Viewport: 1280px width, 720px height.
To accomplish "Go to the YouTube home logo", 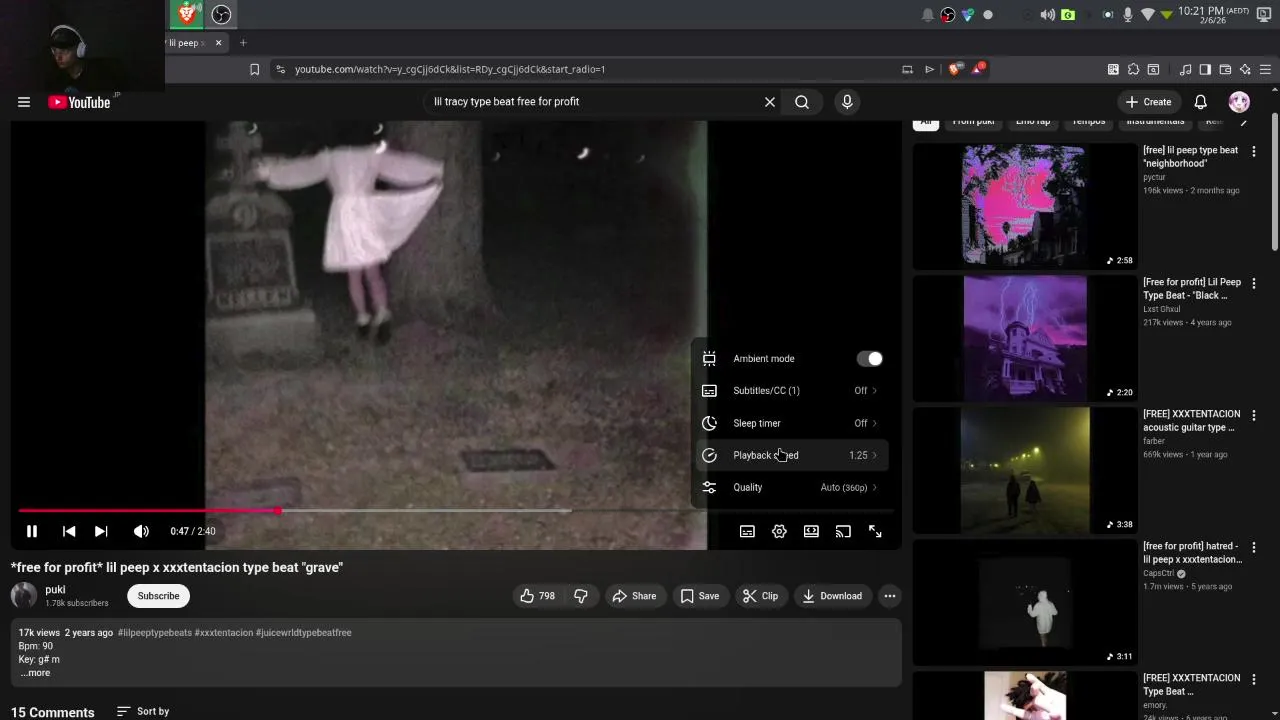I will click(80, 102).
